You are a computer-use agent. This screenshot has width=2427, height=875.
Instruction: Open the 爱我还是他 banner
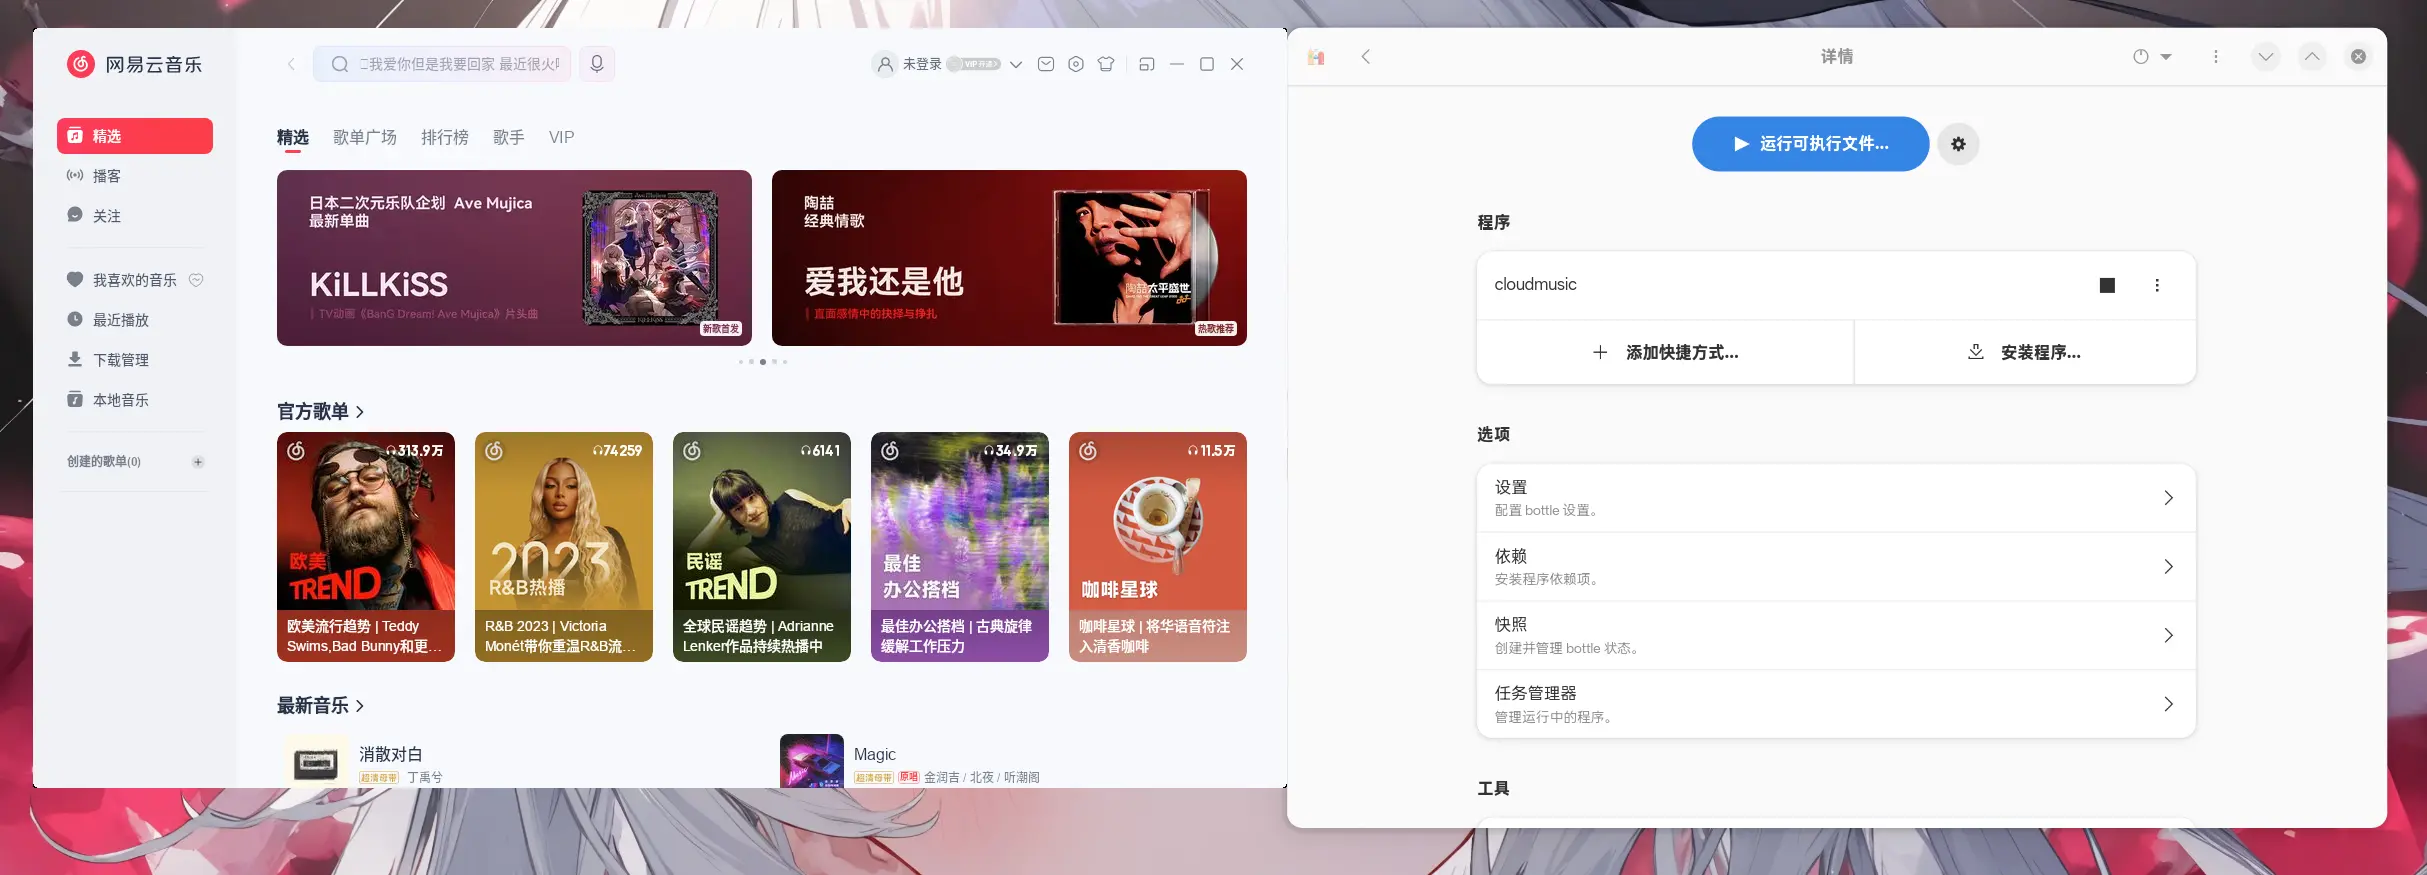[x=1009, y=258]
